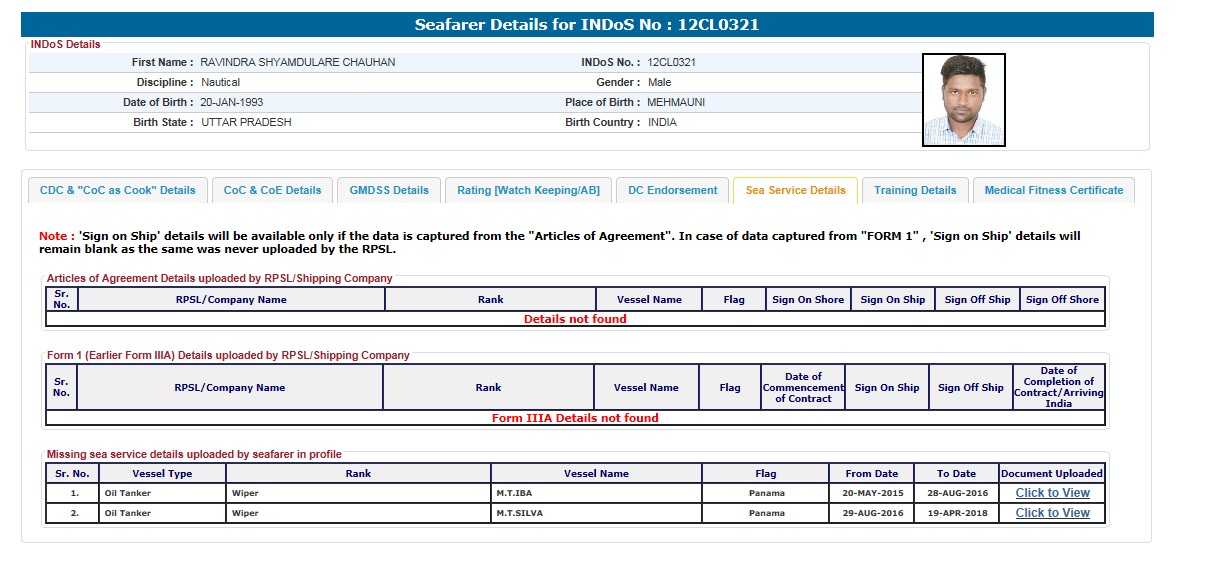Open the Rating [Watch Keeping/AB] tab

click(x=528, y=190)
